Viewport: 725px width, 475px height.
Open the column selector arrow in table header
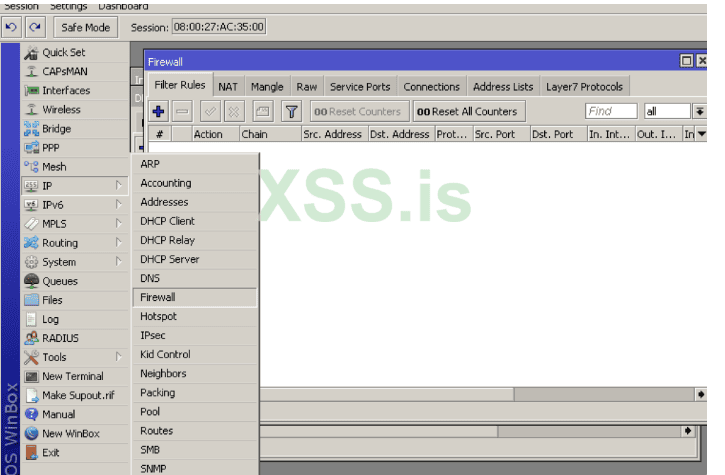pos(701,134)
